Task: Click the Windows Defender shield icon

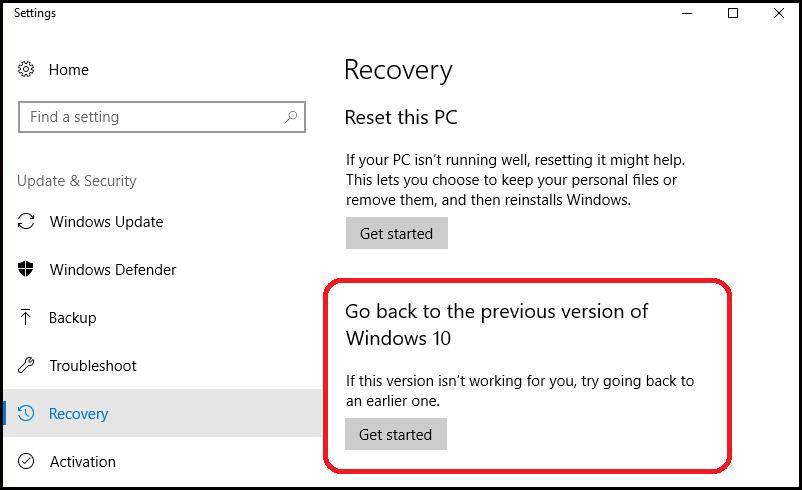Action: click(26, 269)
